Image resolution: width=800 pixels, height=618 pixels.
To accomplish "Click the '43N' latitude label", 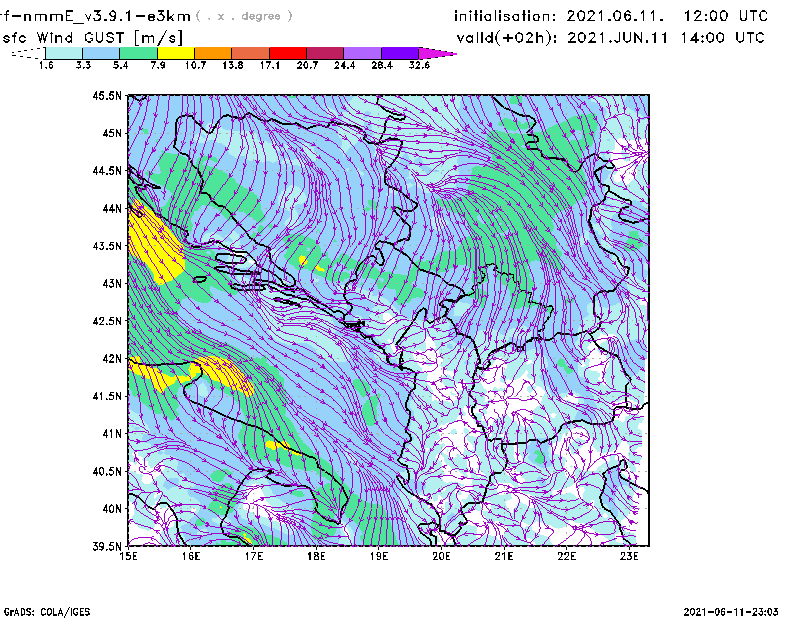I will 112,283.
